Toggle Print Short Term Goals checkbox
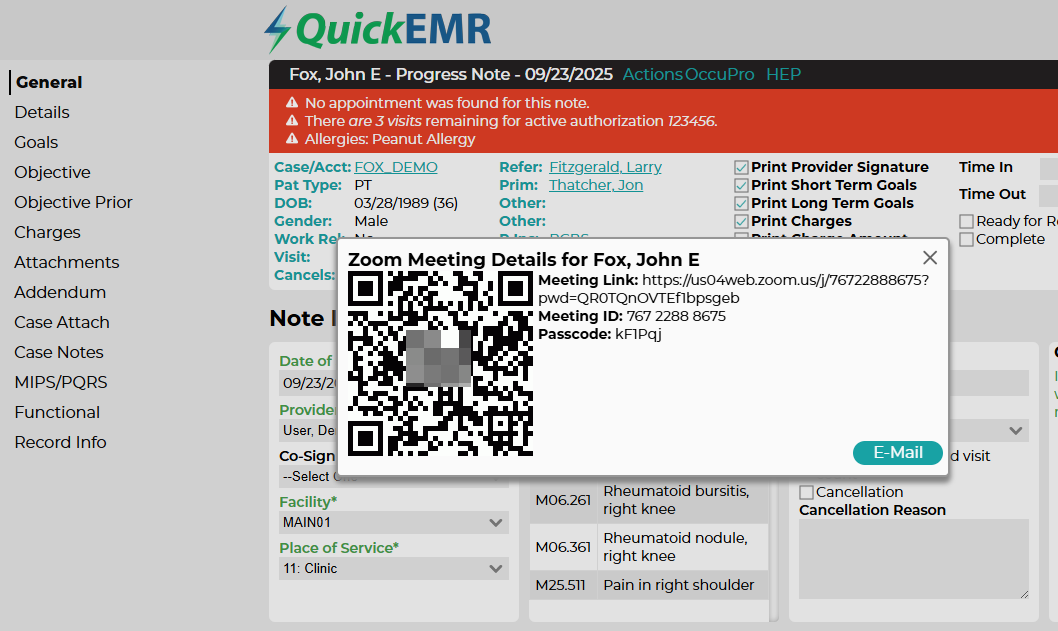 click(741, 186)
